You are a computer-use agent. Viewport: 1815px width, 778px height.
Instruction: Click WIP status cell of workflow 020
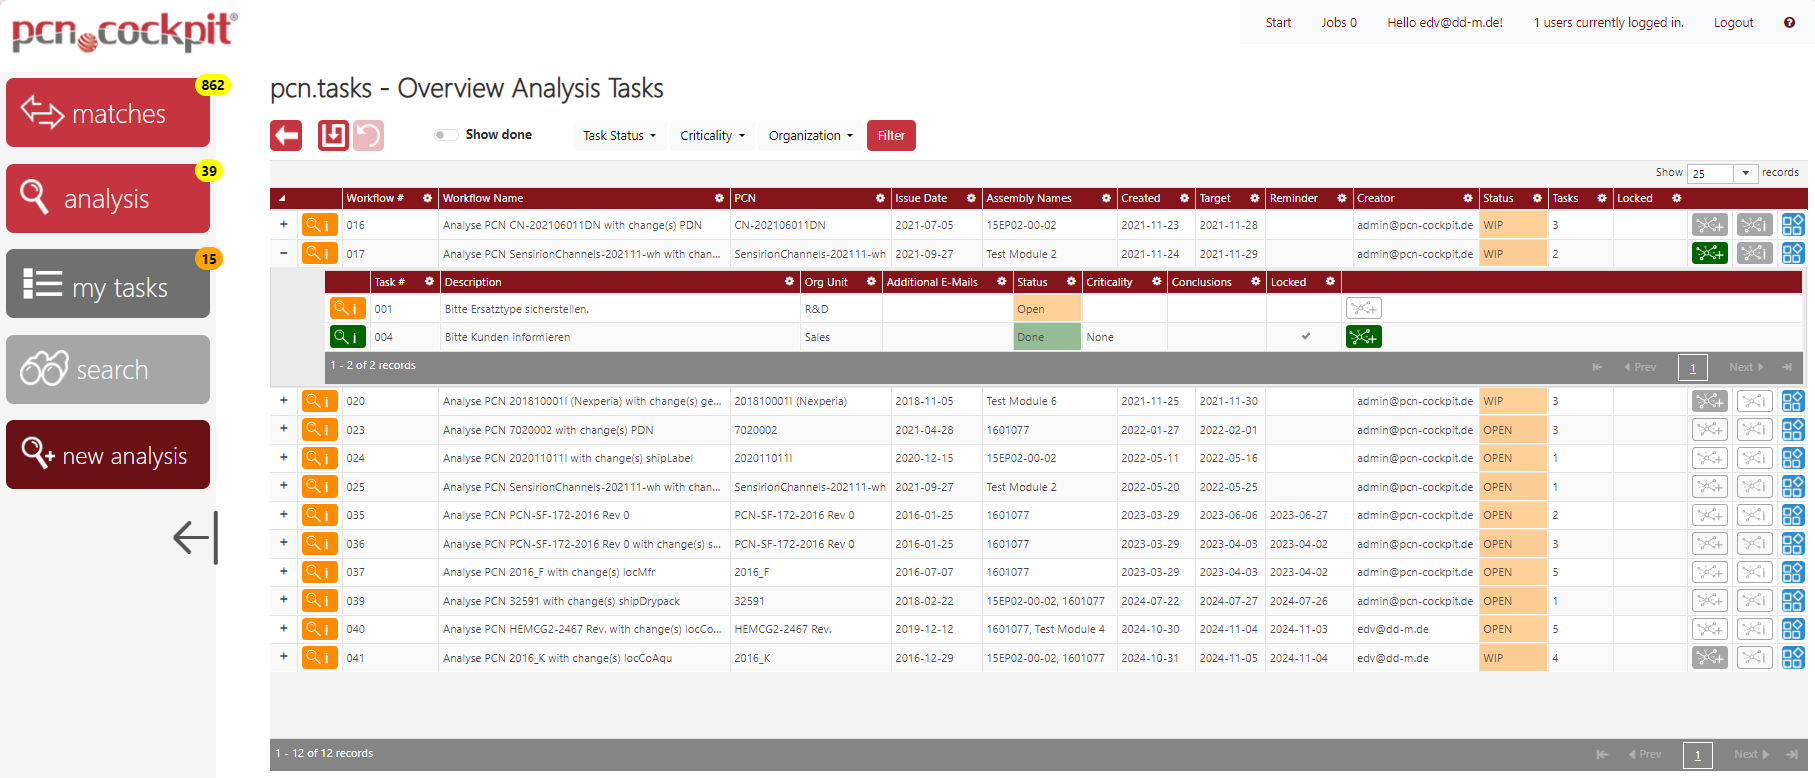point(1512,401)
